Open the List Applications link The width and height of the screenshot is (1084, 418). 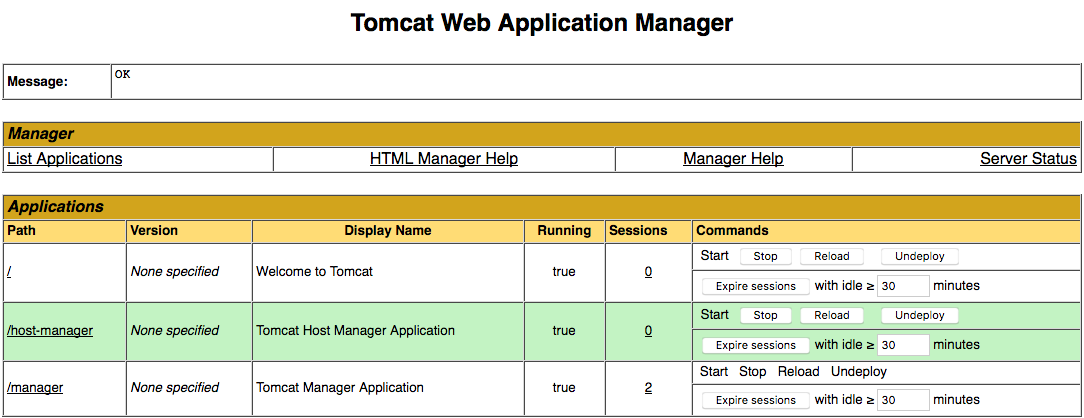(64, 159)
